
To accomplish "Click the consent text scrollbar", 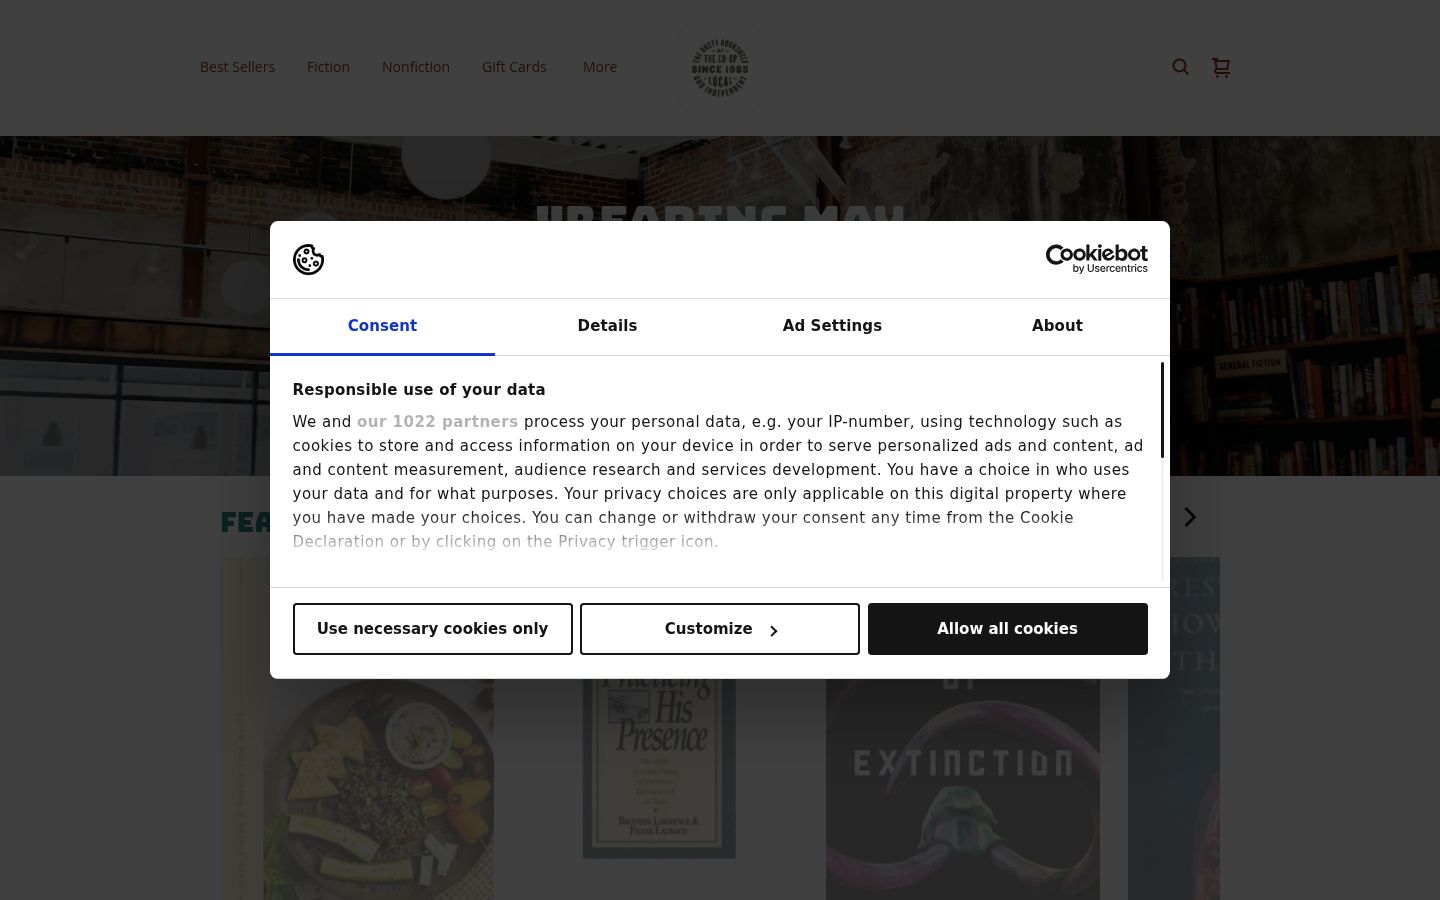I will coord(1162,410).
